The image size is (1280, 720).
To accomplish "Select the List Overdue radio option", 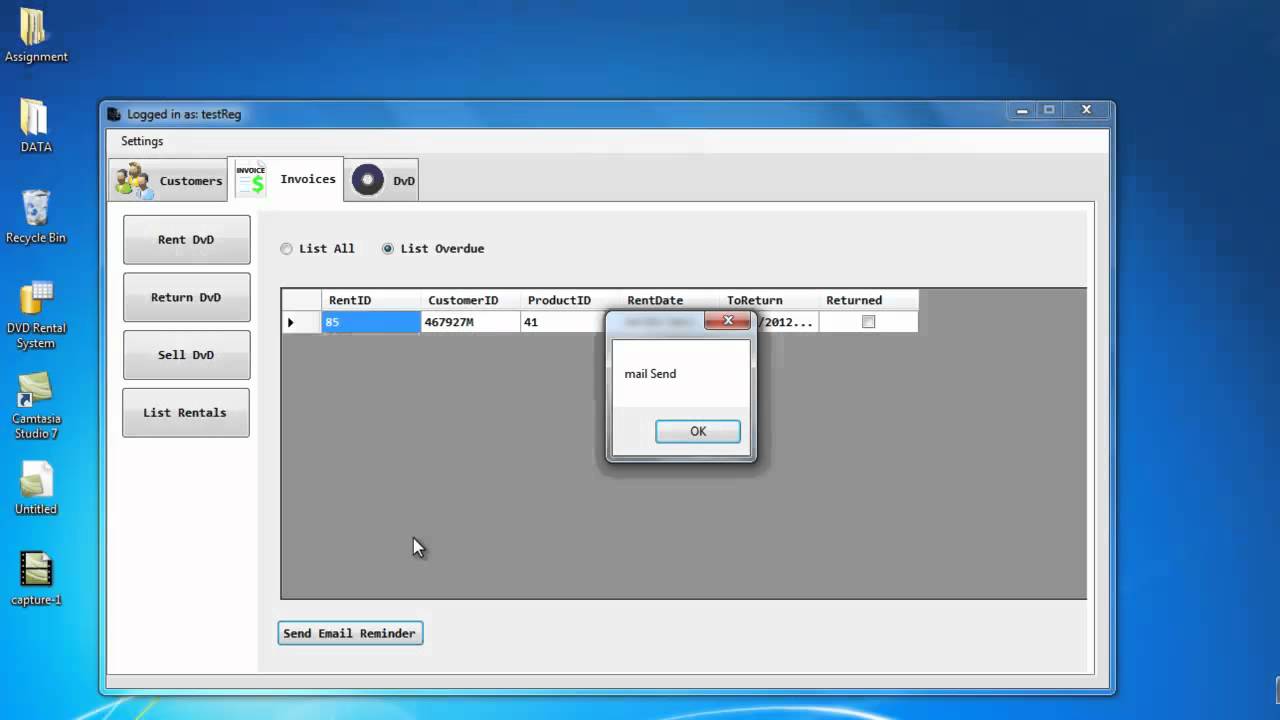I will click(433, 249).
